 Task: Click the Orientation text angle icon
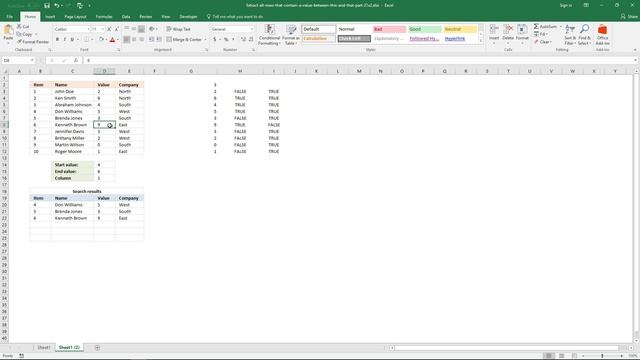pyautogui.click(x=152, y=29)
